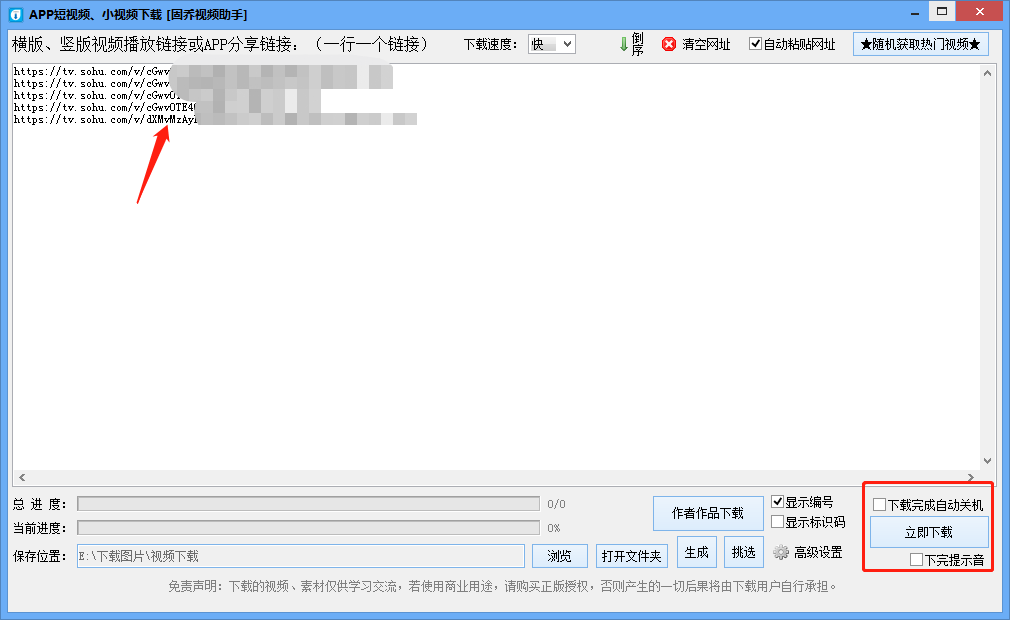Click the 倒序 label
This screenshot has width=1010, height=620.
point(637,44)
